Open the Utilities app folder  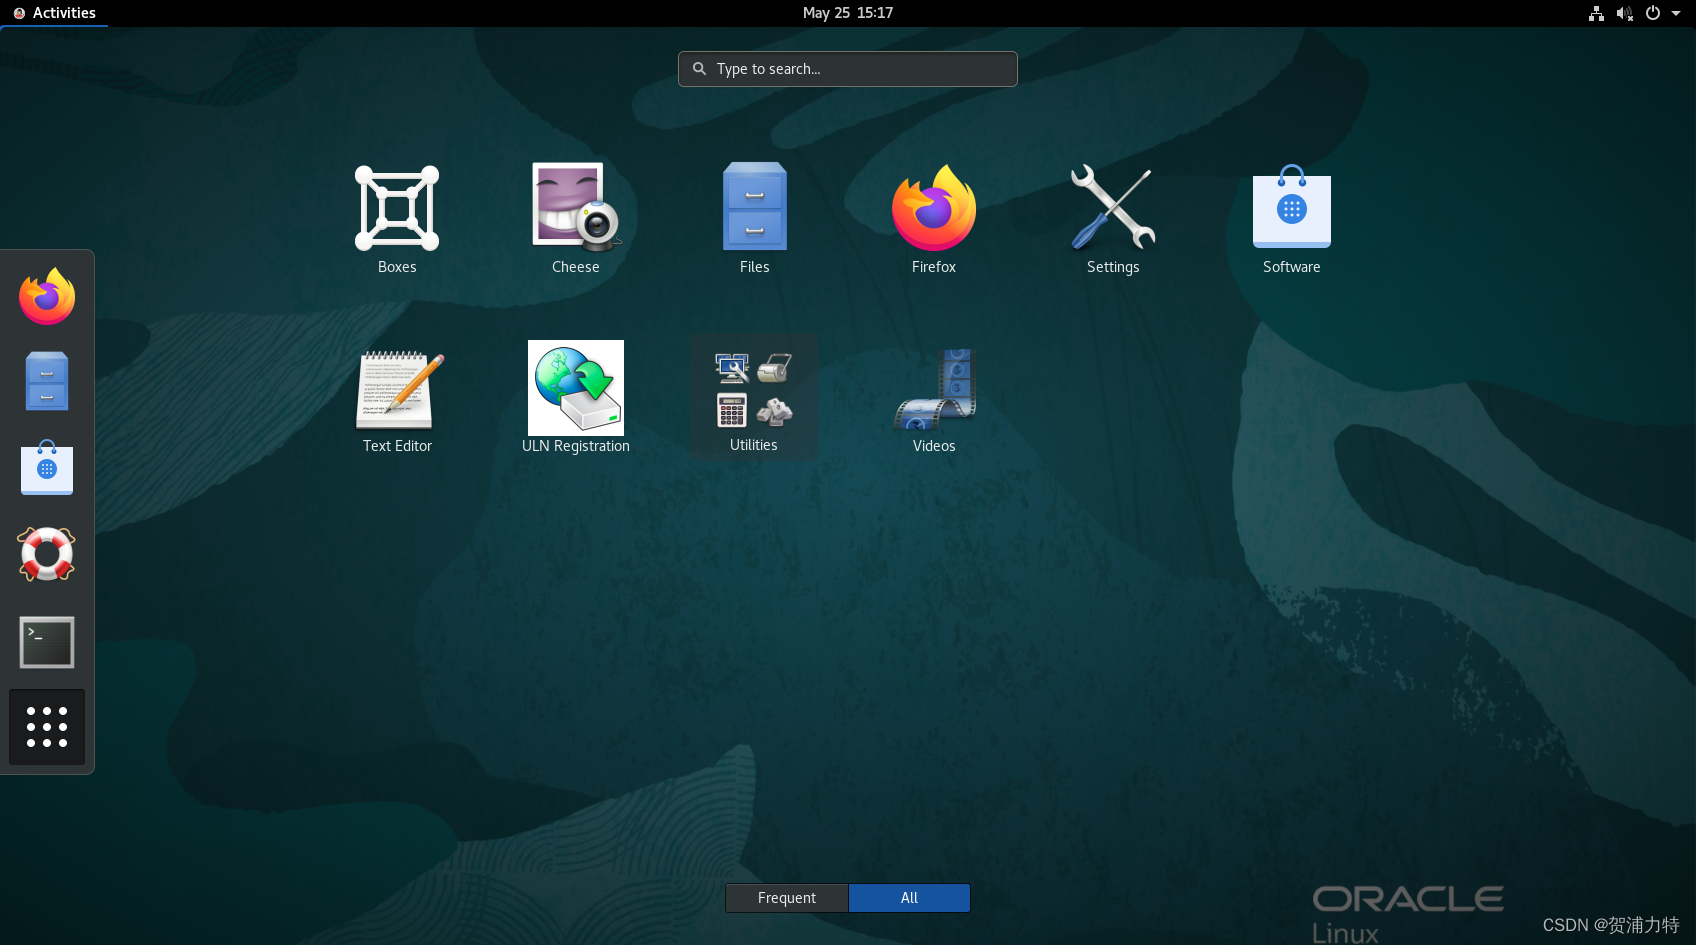pos(754,396)
